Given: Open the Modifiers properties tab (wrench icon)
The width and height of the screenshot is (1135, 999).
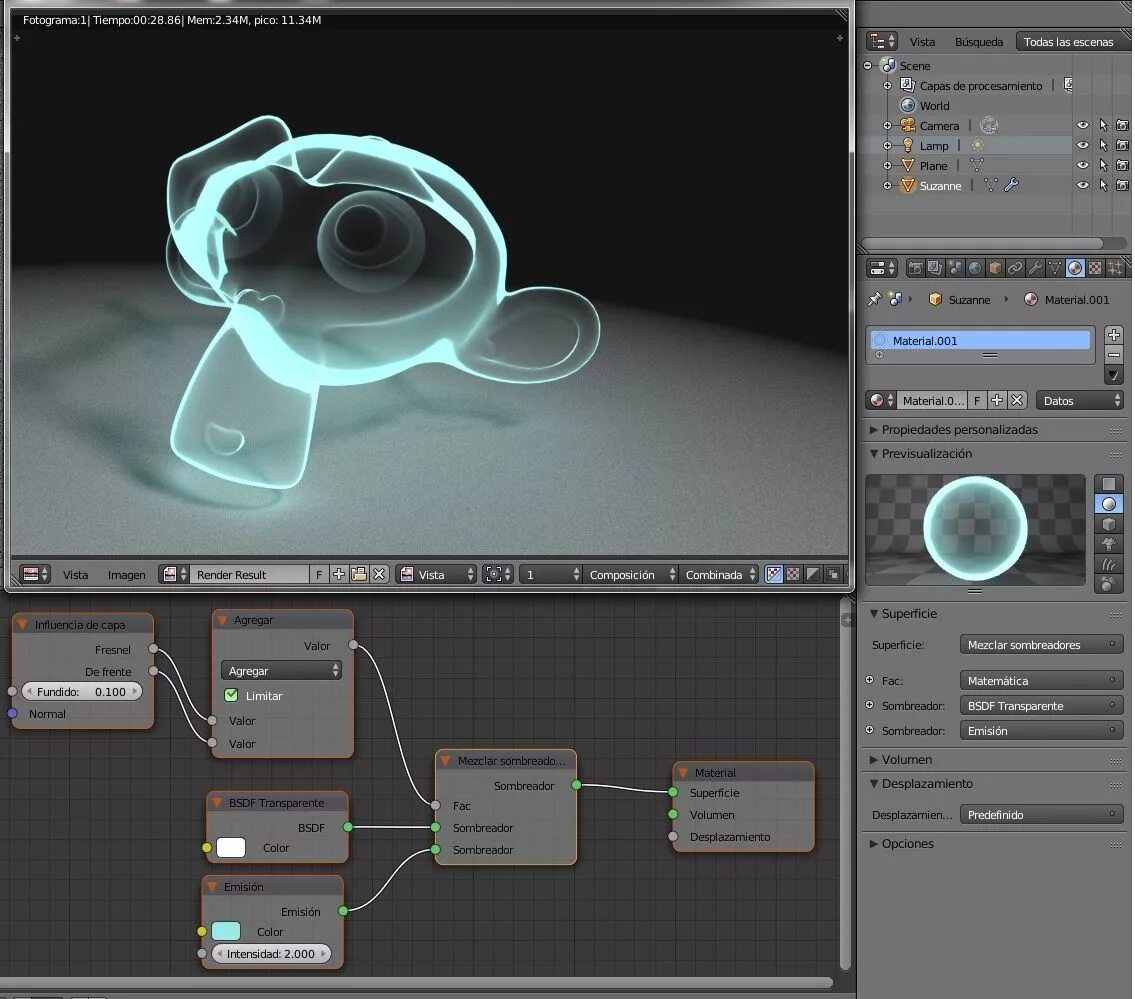Looking at the screenshot, I should point(1035,269).
